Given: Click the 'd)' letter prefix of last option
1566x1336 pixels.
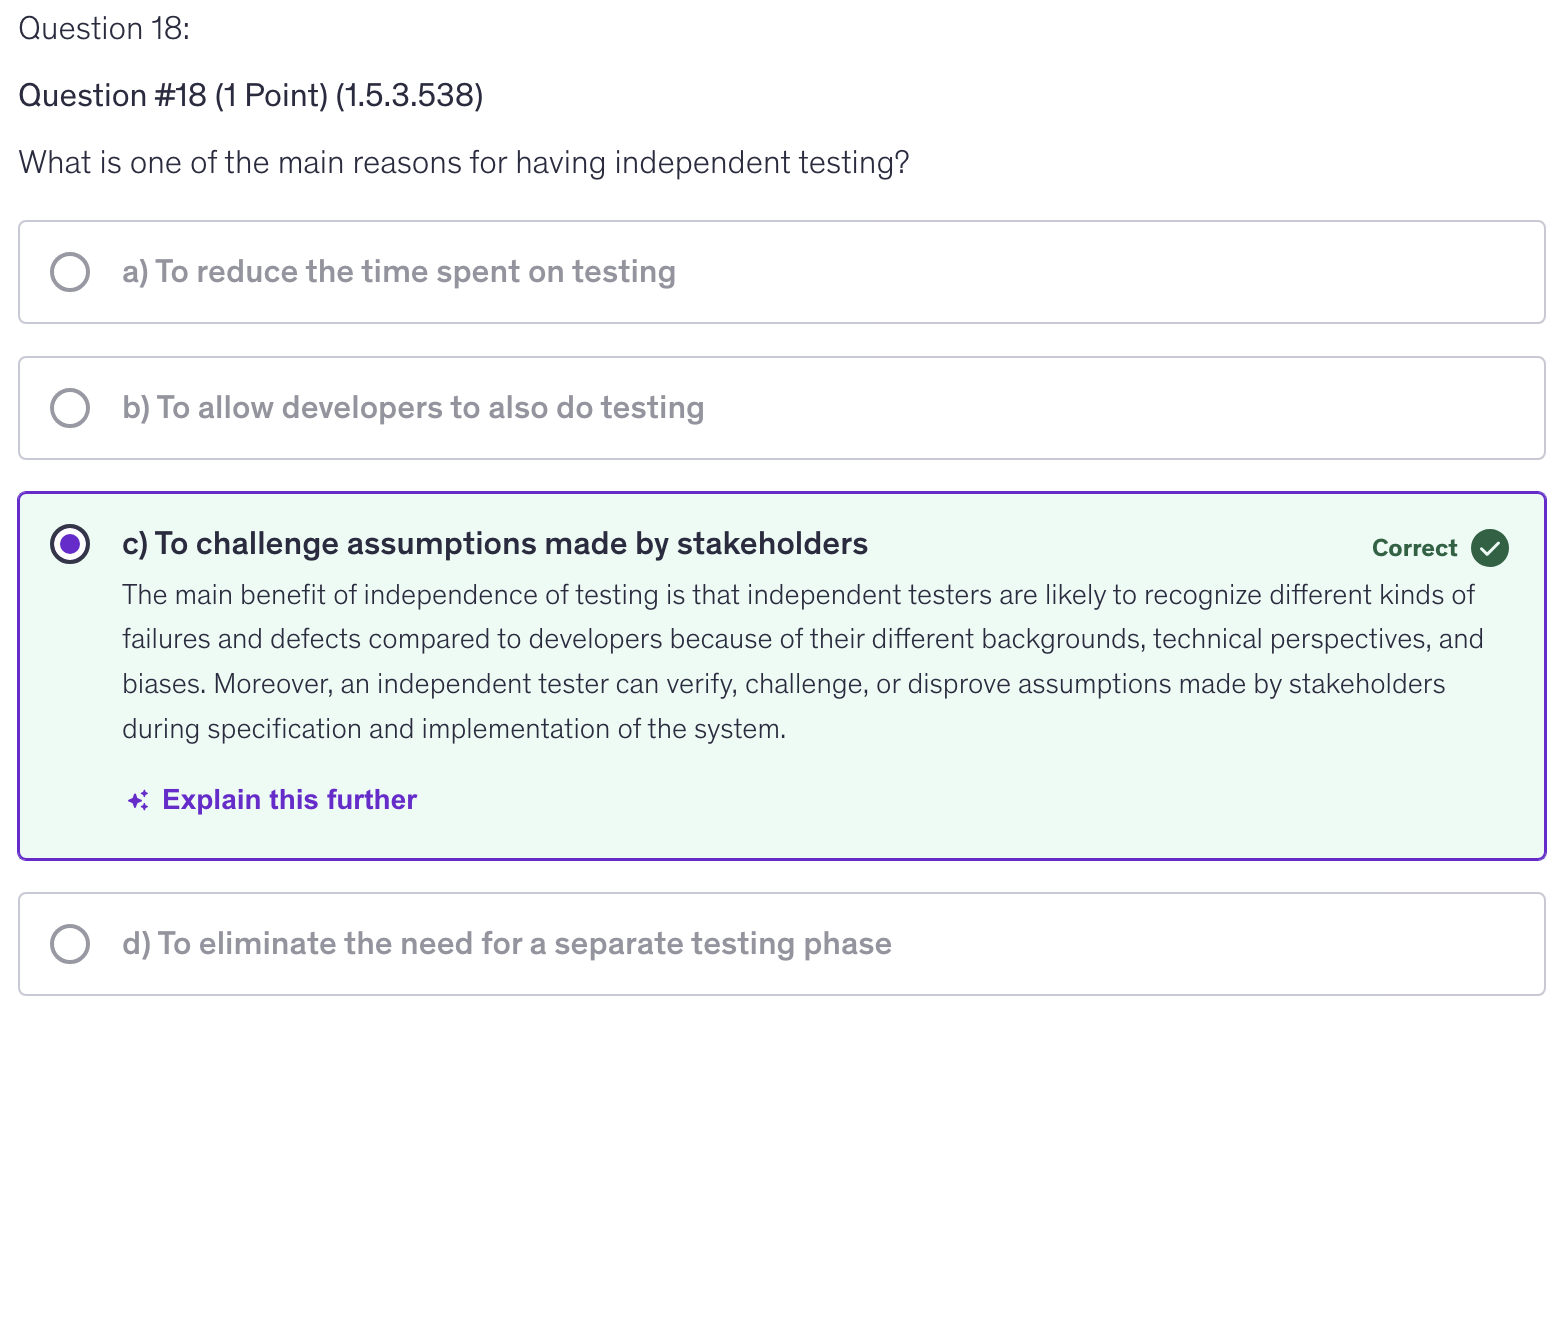Looking at the screenshot, I should [136, 944].
